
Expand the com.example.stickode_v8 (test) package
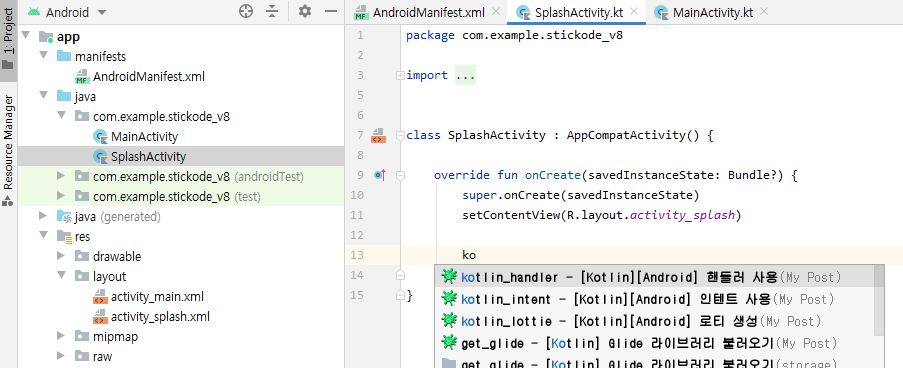(x=61, y=196)
